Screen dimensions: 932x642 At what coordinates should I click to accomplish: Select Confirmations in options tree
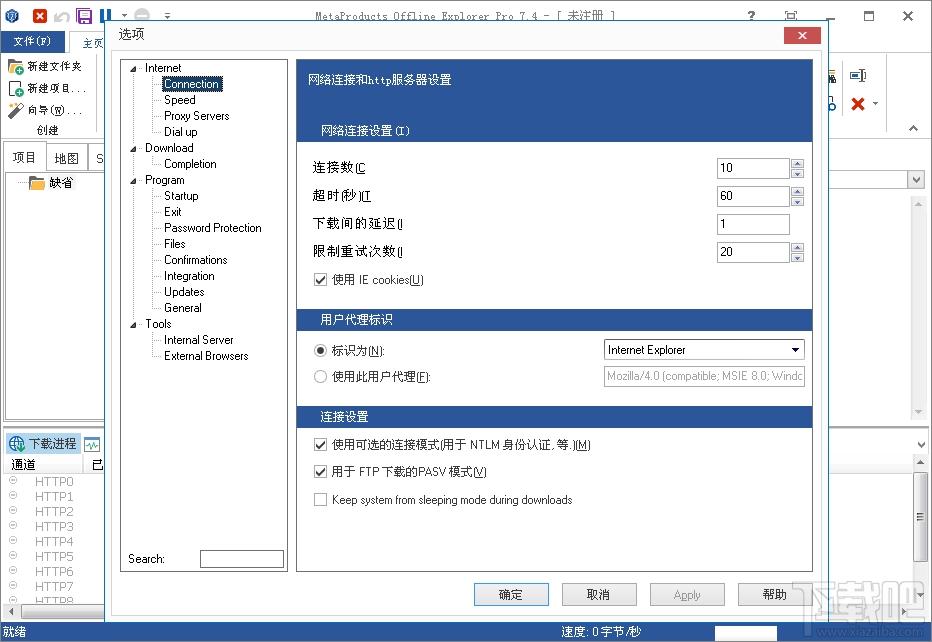pyautogui.click(x=196, y=260)
